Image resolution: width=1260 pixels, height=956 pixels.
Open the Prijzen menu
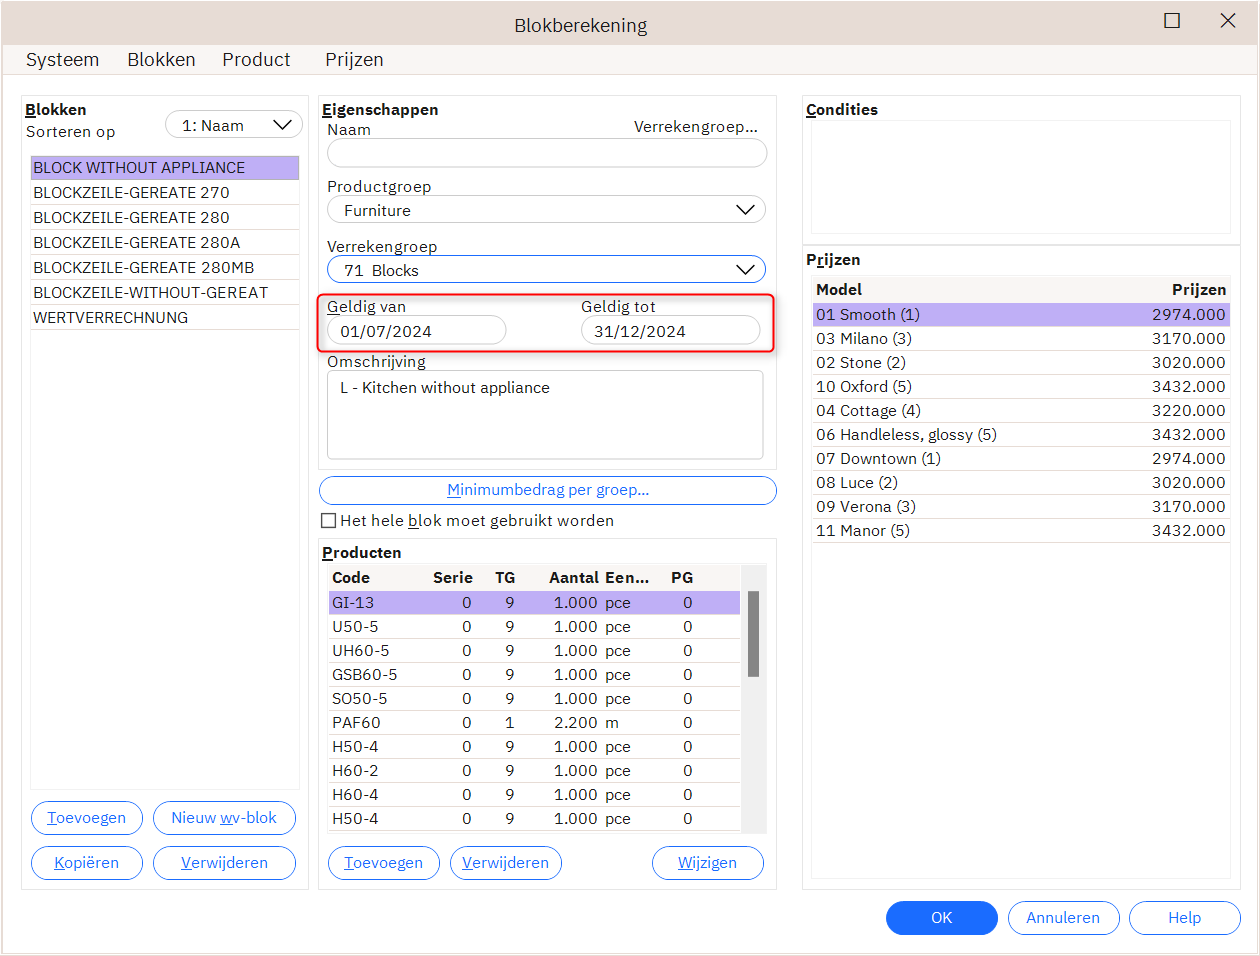[x=354, y=60]
